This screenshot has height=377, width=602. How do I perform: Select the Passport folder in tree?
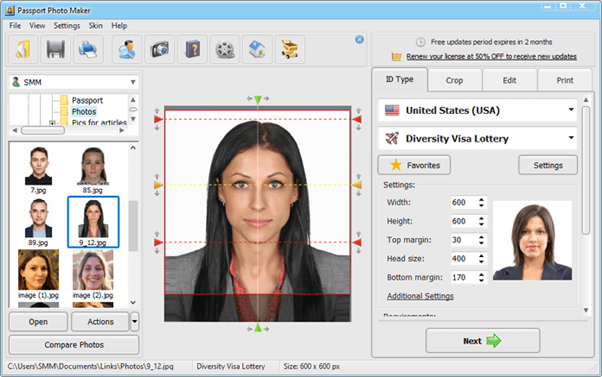(87, 100)
